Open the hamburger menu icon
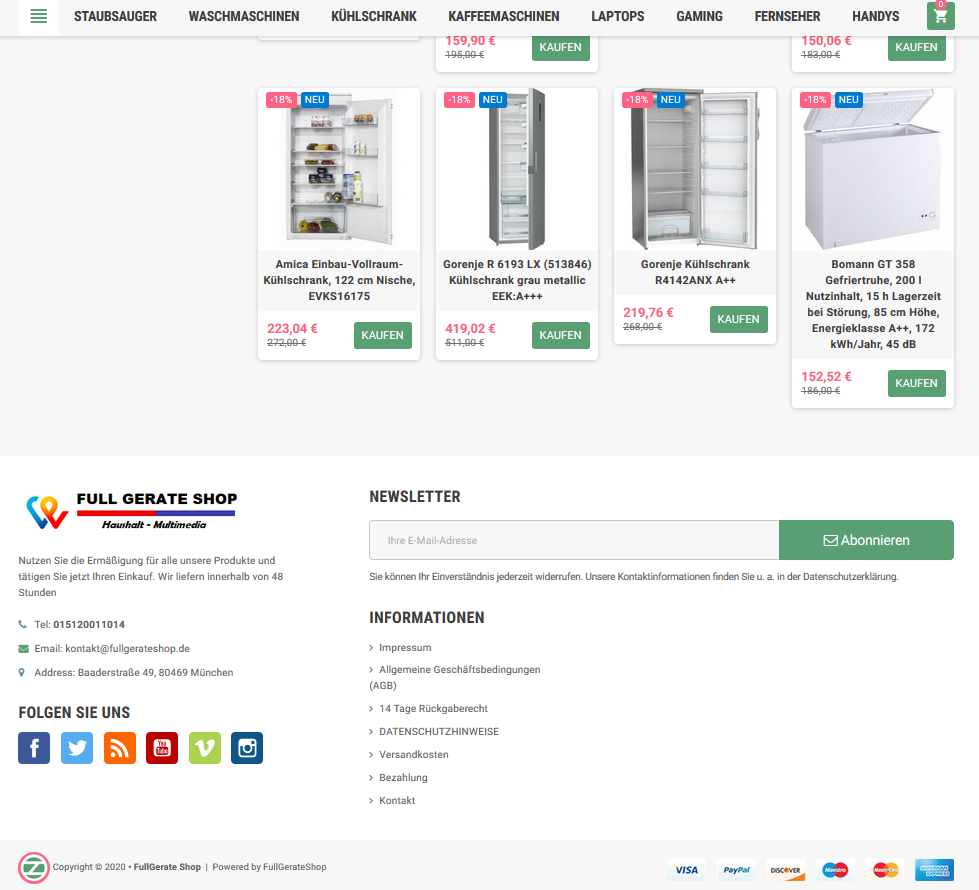The width and height of the screenshot is (979, 890). (39, 16)
